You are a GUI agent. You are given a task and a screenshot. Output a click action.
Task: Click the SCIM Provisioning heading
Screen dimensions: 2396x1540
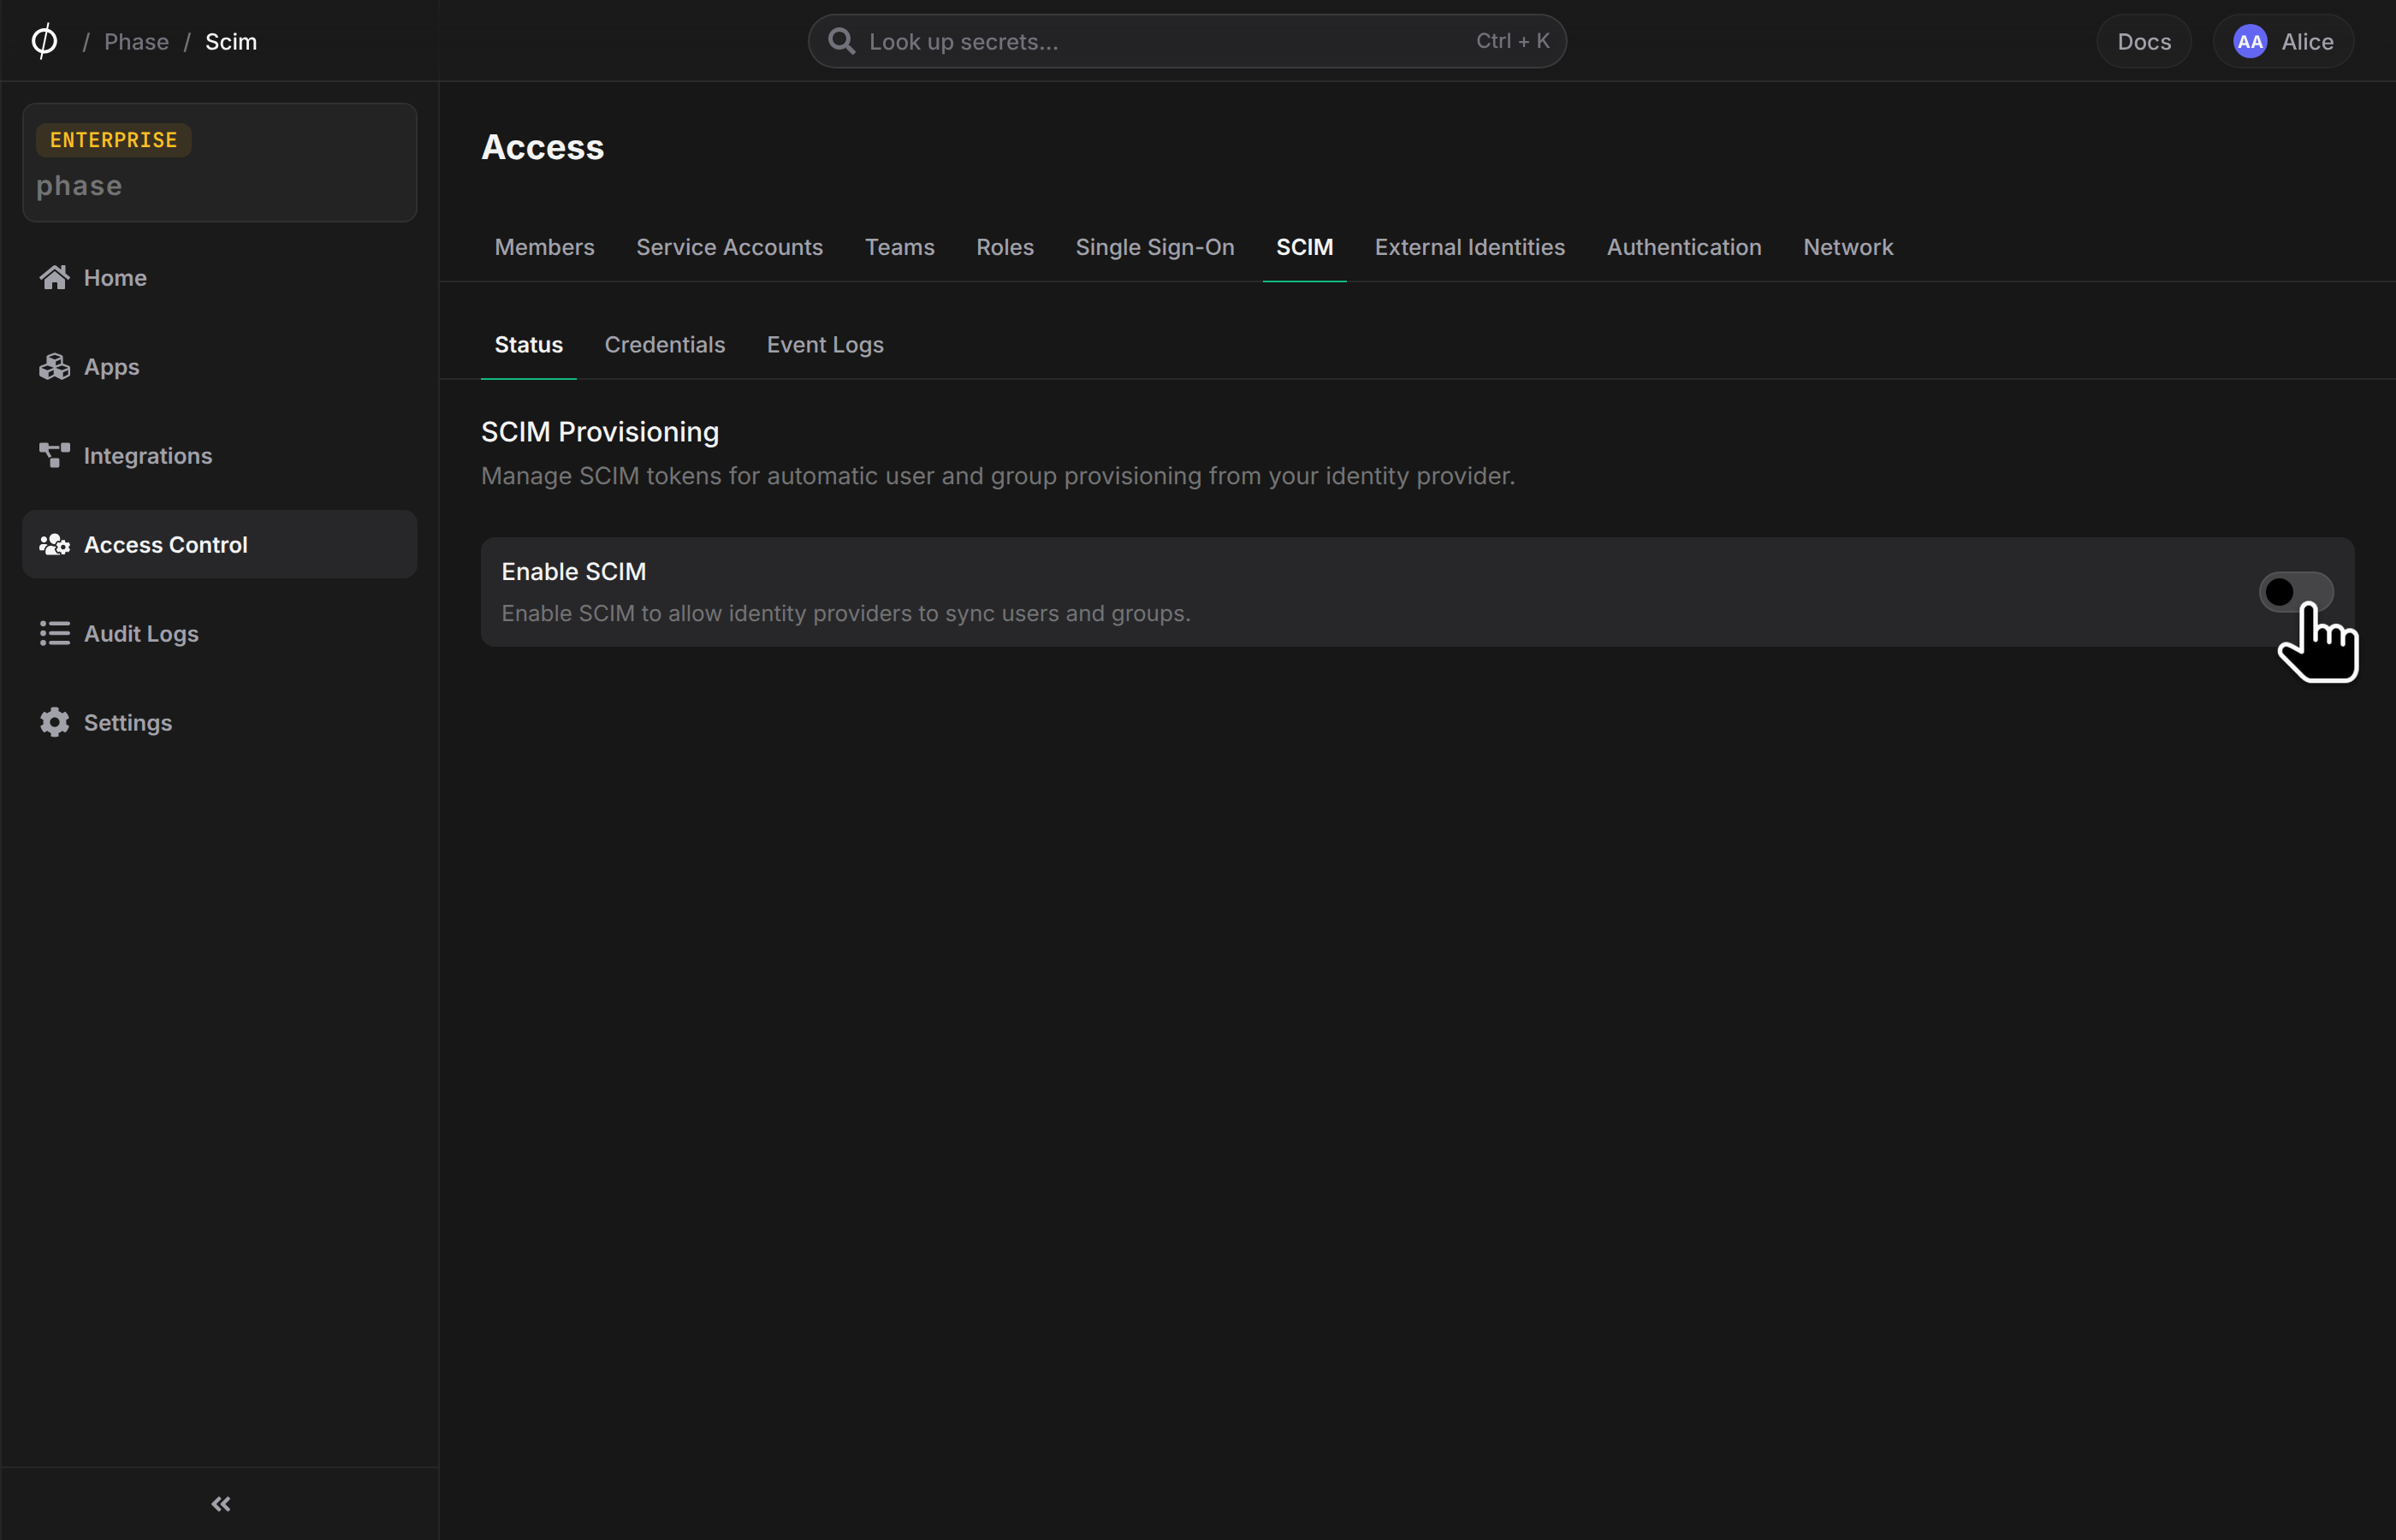pos(600,432)
